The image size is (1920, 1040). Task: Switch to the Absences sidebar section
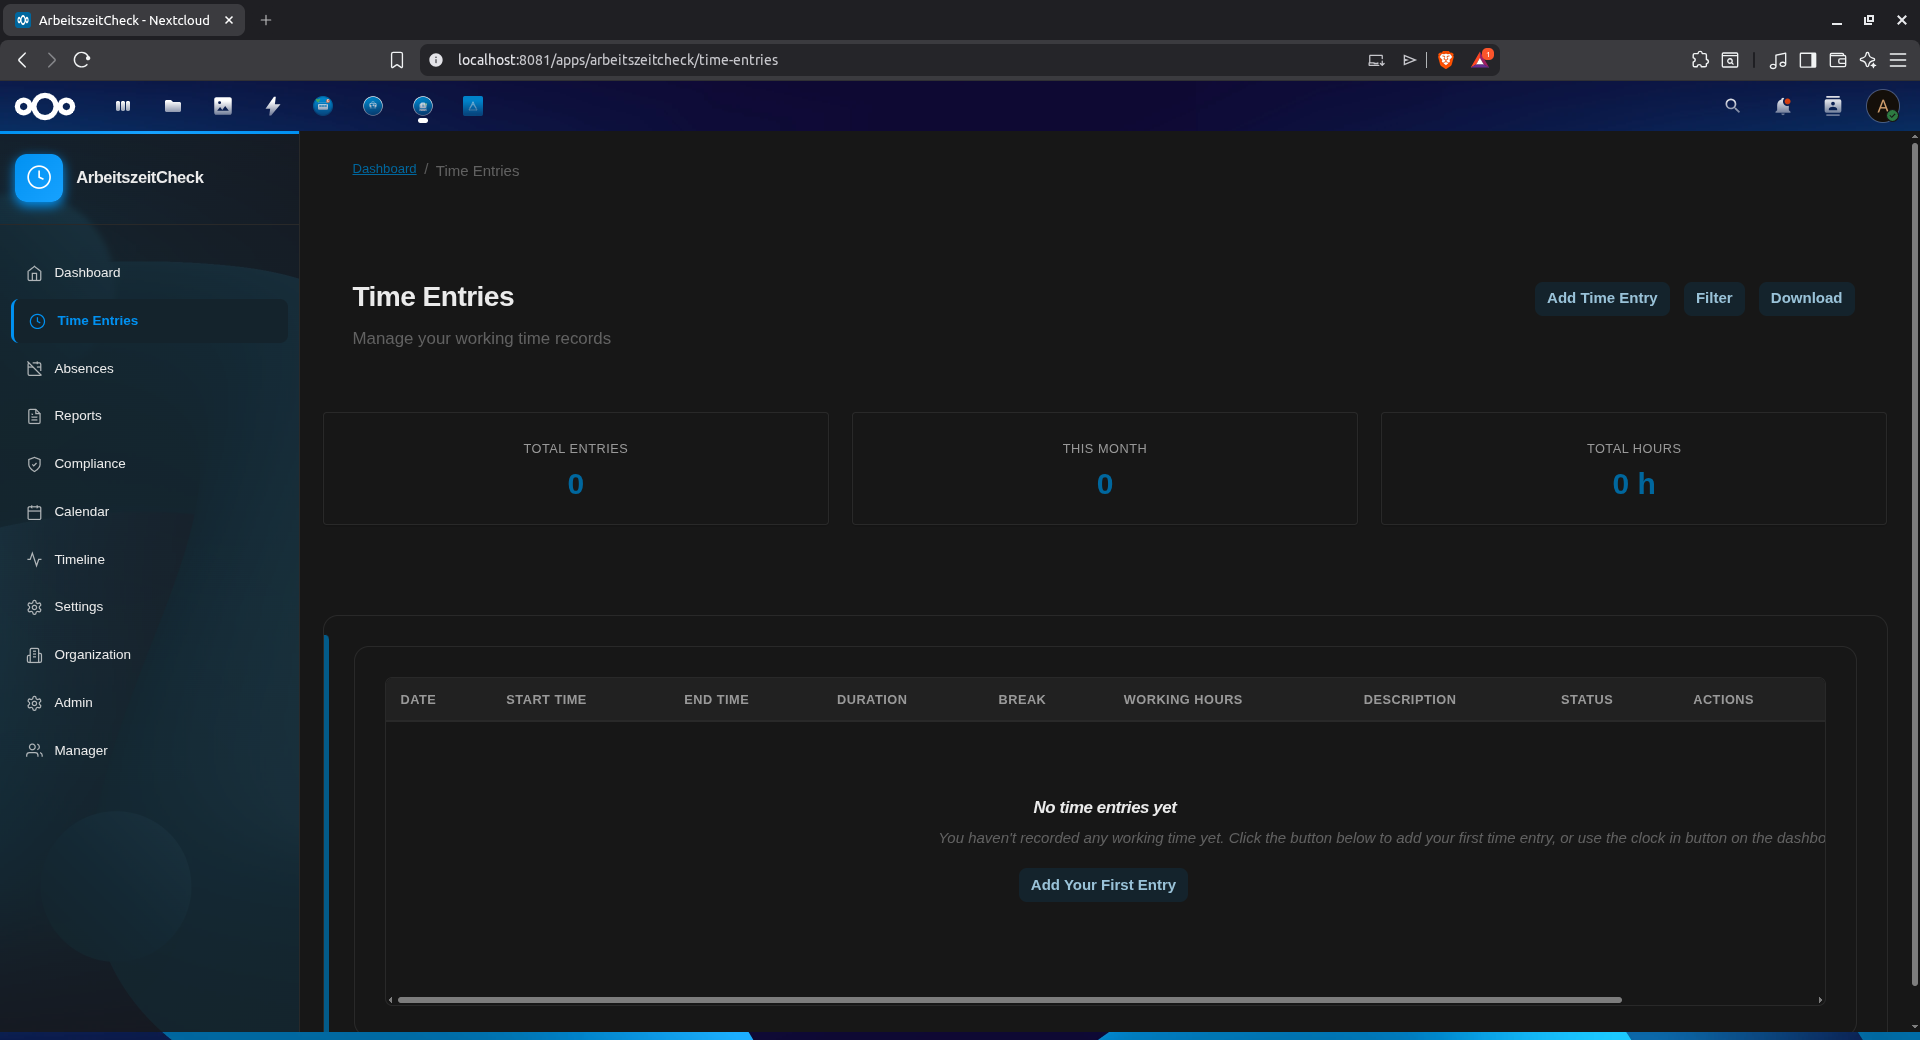point(82,368)
